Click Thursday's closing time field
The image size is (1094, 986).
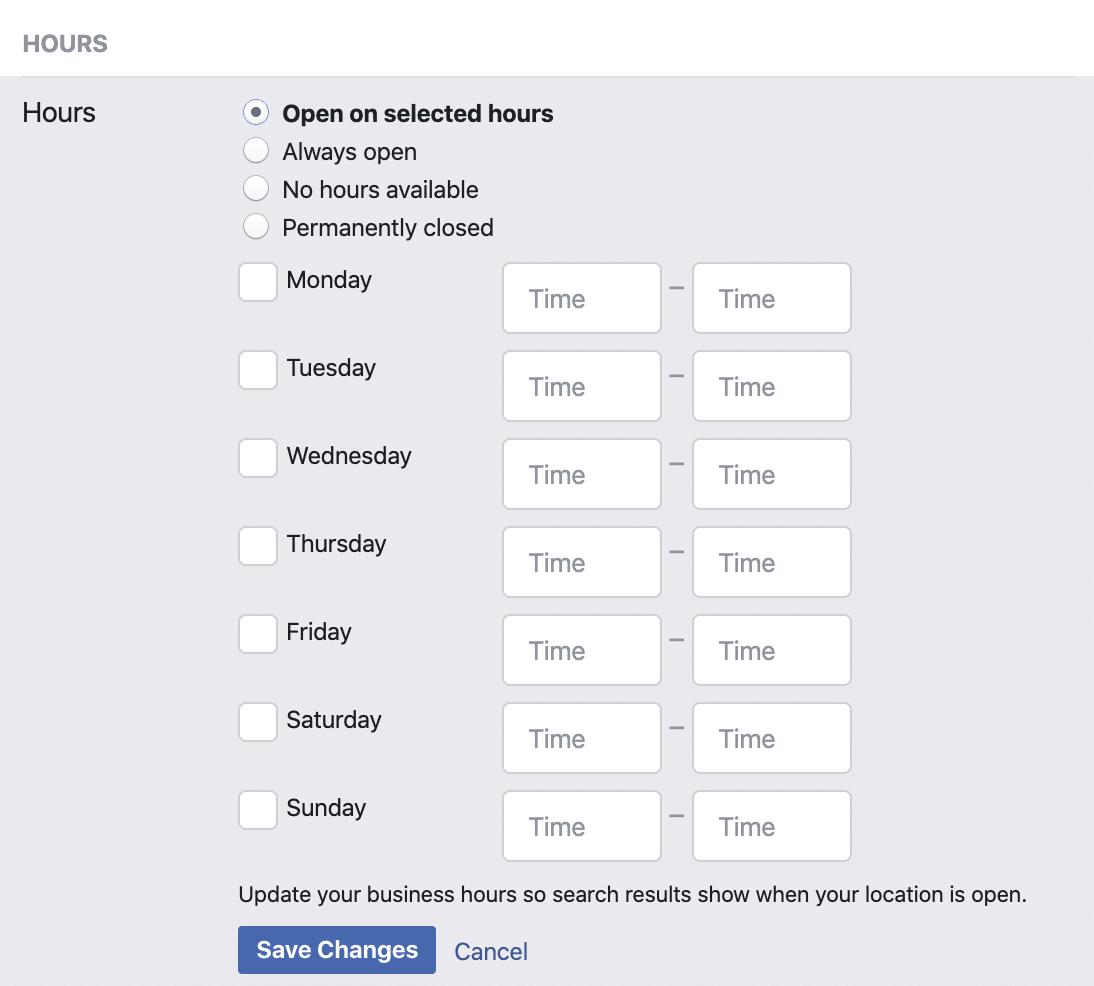pos(771,562)
